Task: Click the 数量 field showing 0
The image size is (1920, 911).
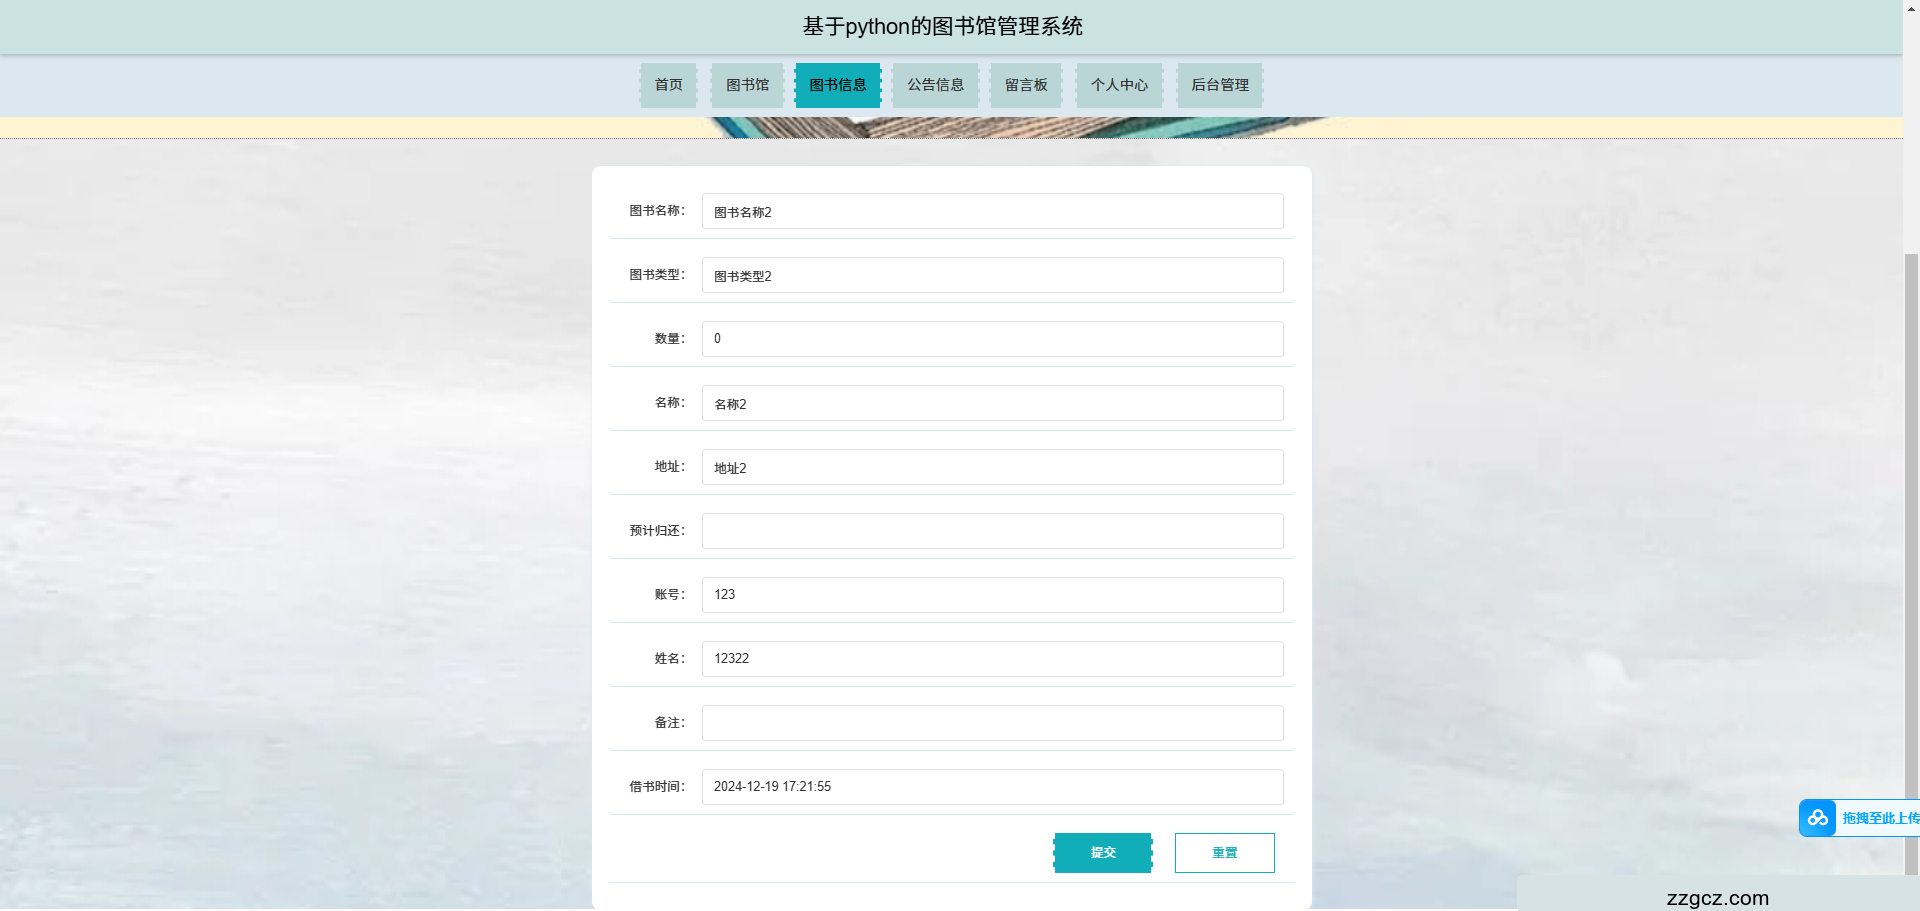Action: pyautogui.click(x=991, y=338)
